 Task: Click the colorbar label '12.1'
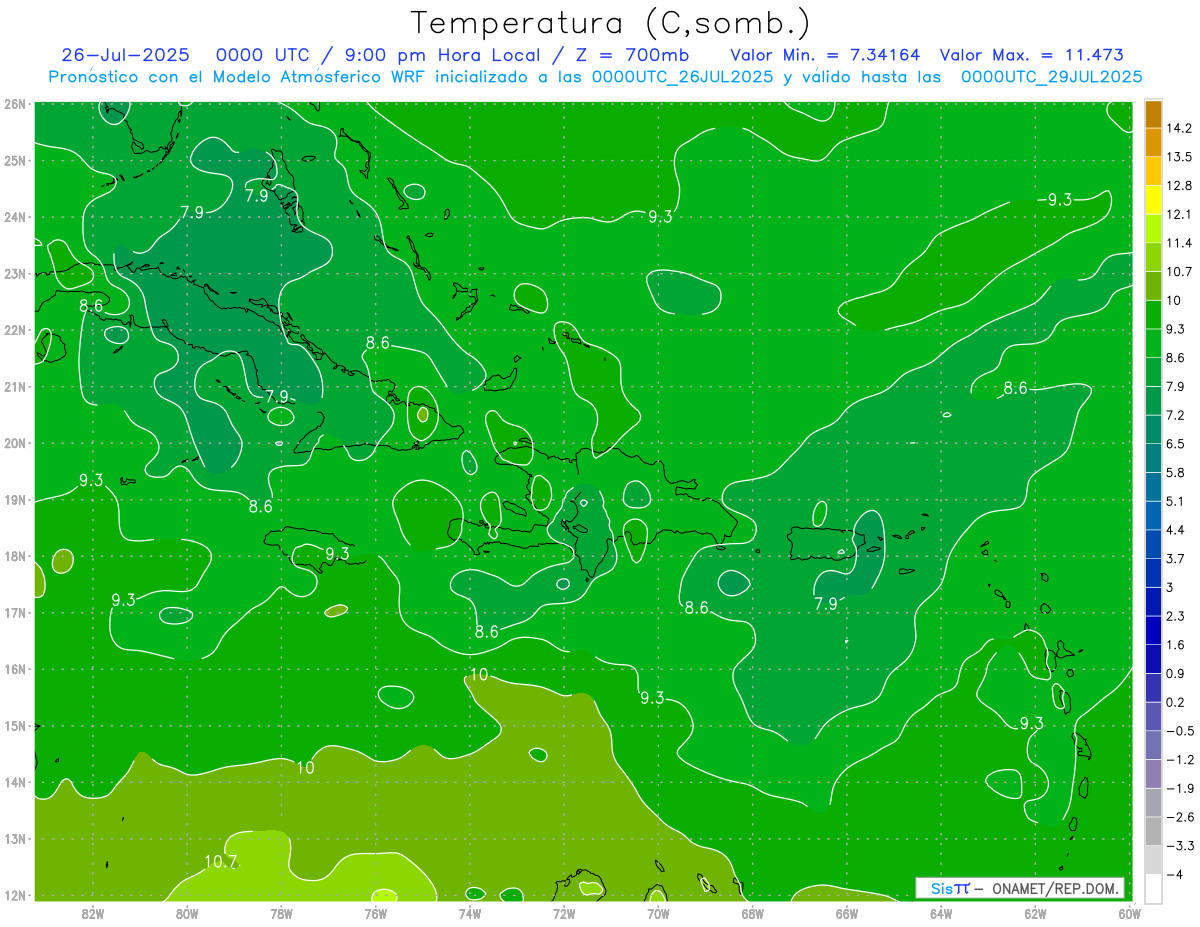click(x=1179, y=215)
